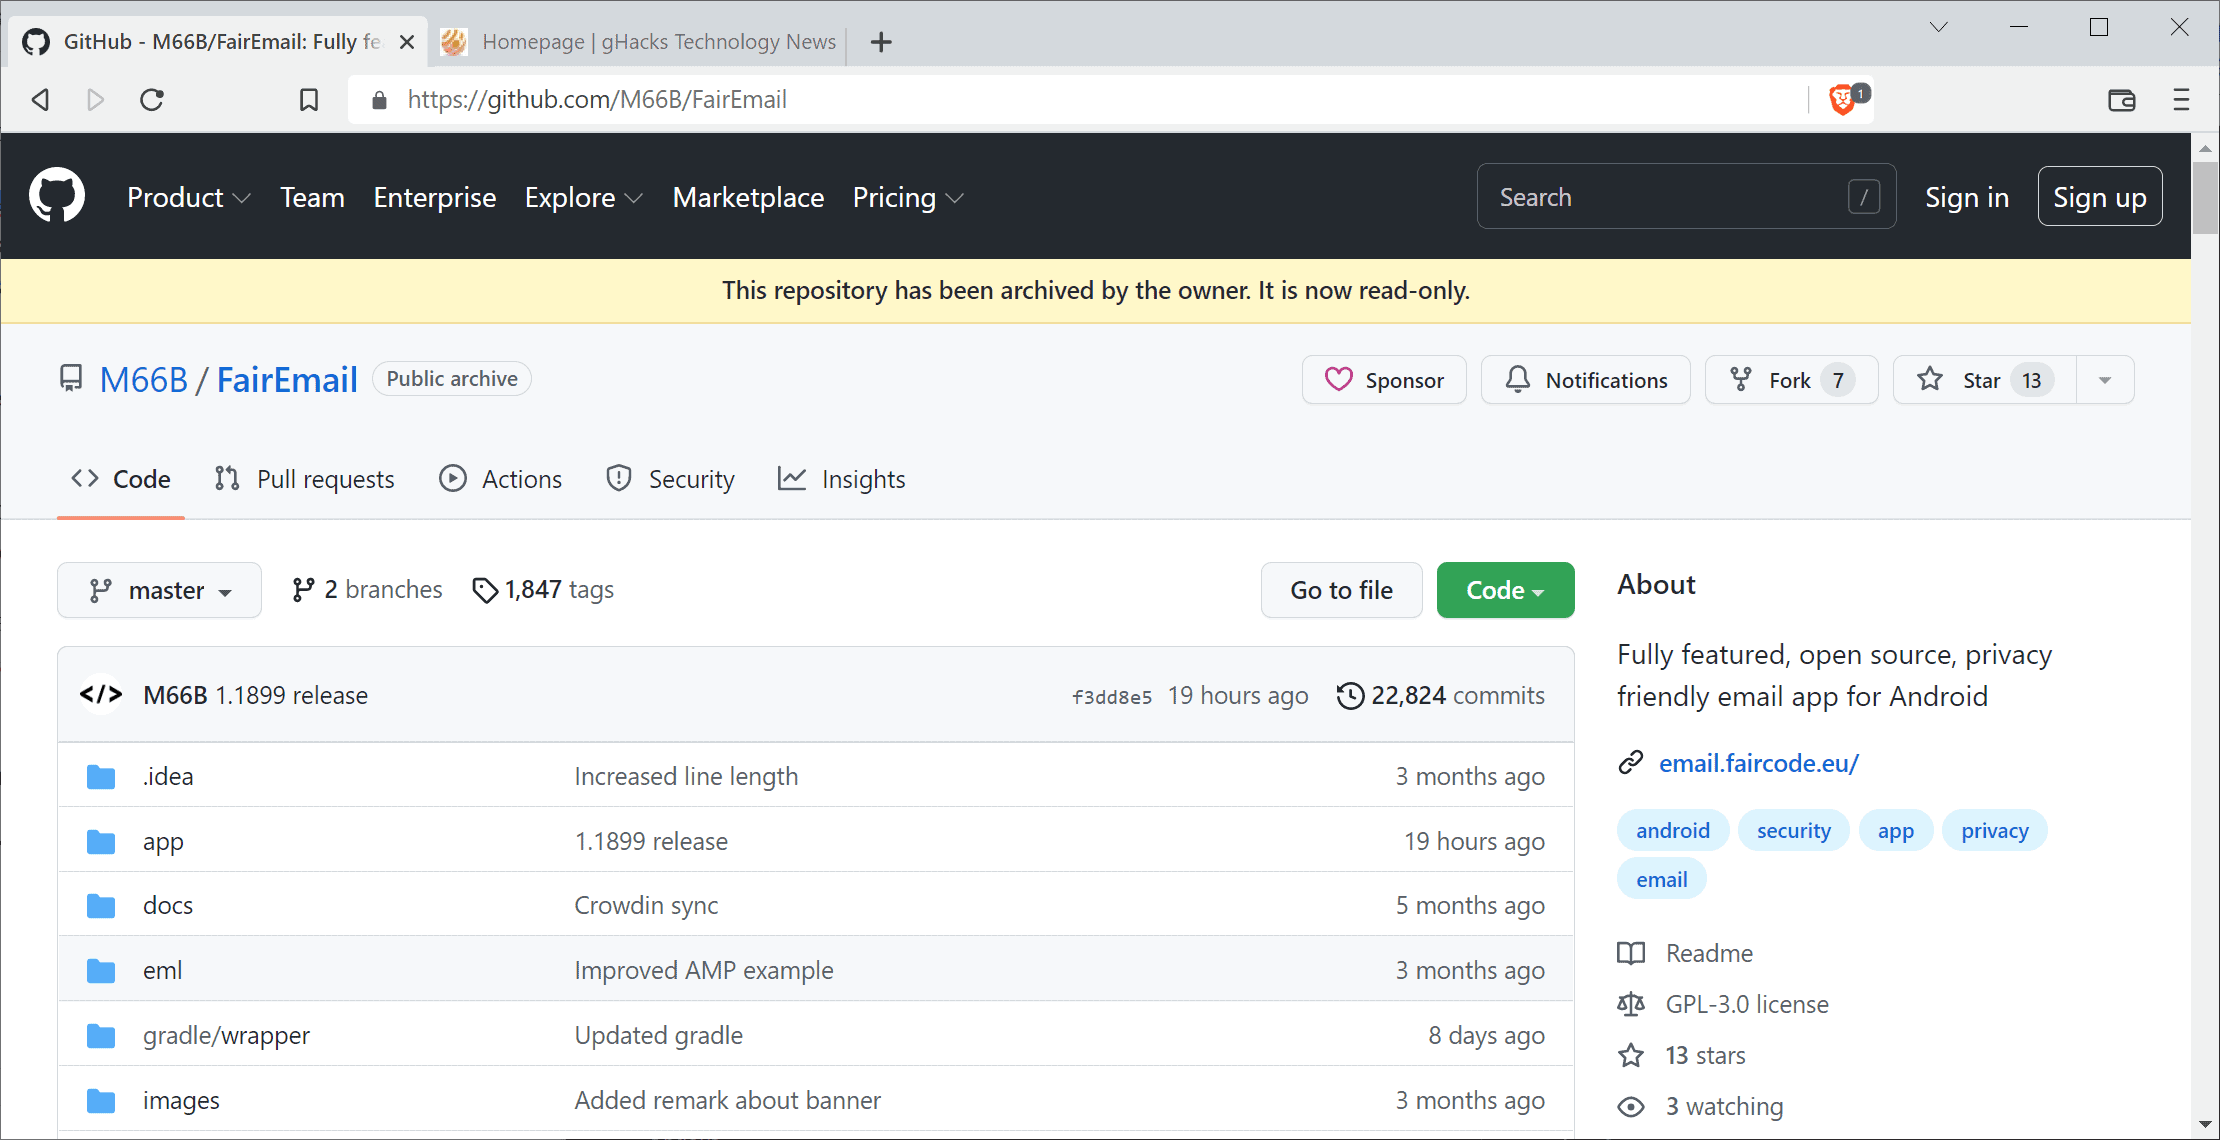Click the Sponsor heart icon
The height and width of the screenshot is (1140, 2220).
point(1338,380)
